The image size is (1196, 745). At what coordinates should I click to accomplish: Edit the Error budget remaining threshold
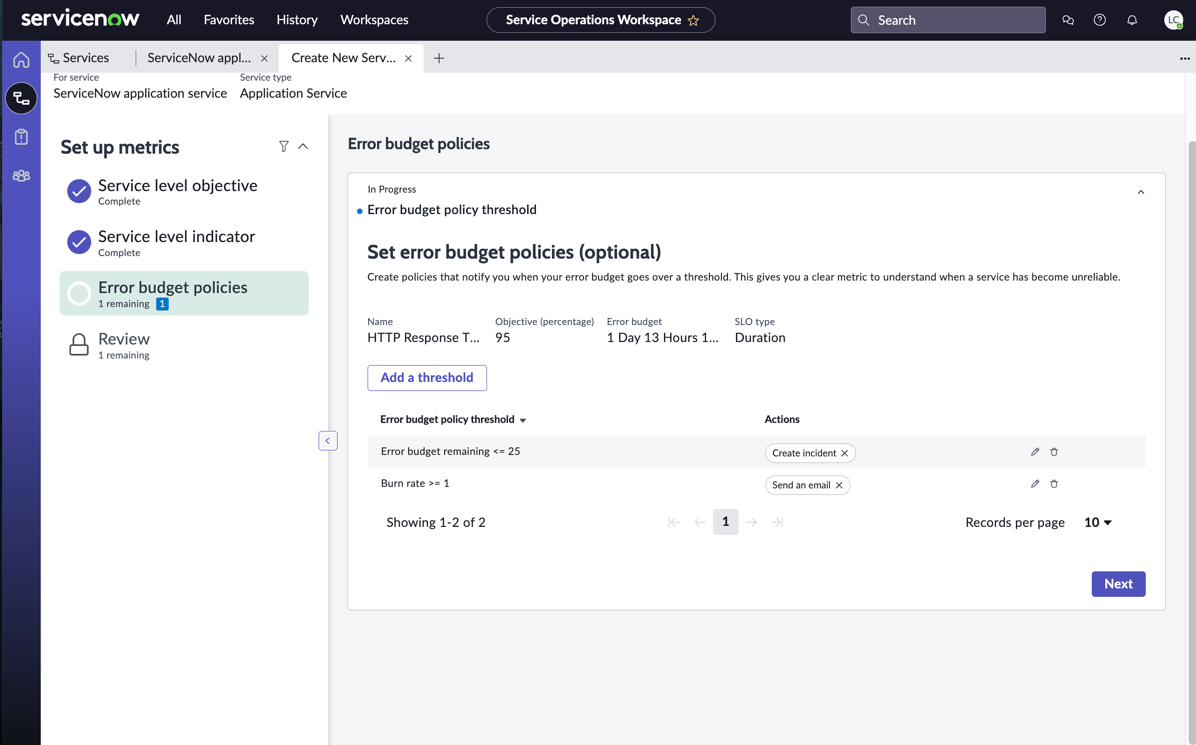[1035, 451]
